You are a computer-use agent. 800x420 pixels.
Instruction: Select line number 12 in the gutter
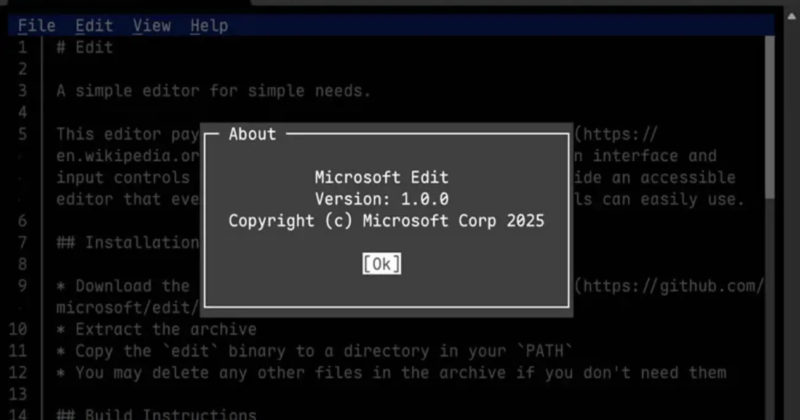tap(20, 373)
